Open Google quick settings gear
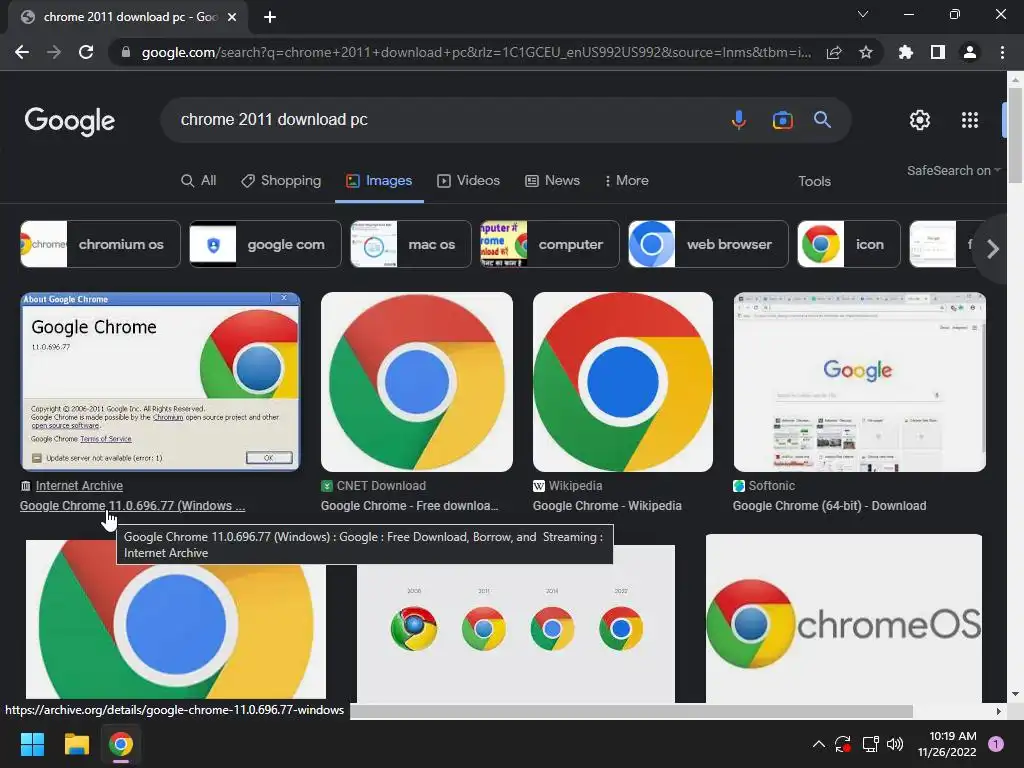This screenshot has width=1024, height=768. click(x=920, y=120)
